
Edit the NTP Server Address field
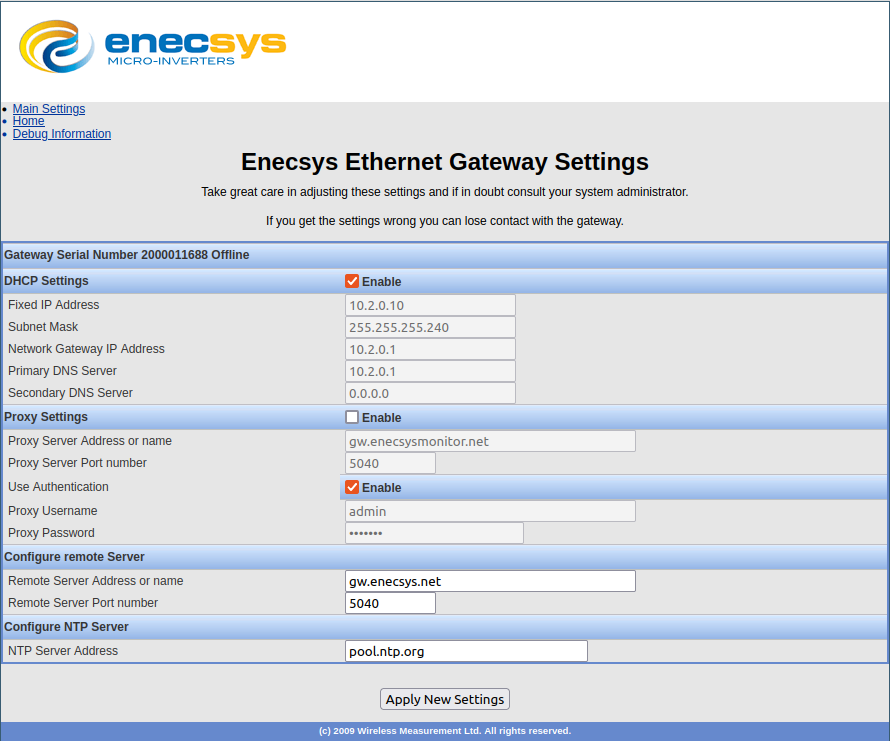tap(466, 651)
